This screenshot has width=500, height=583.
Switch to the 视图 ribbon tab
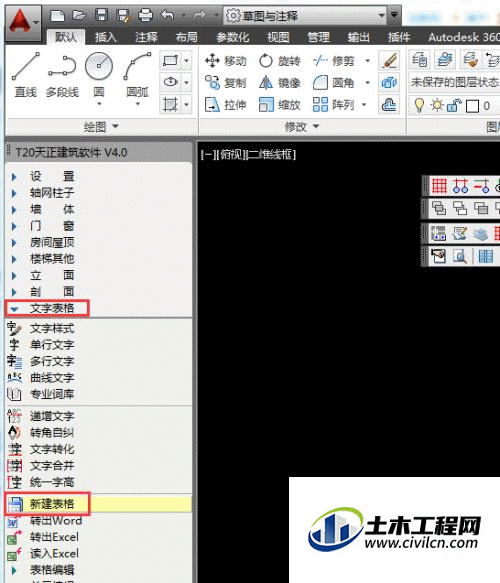[x=278, y=37]
